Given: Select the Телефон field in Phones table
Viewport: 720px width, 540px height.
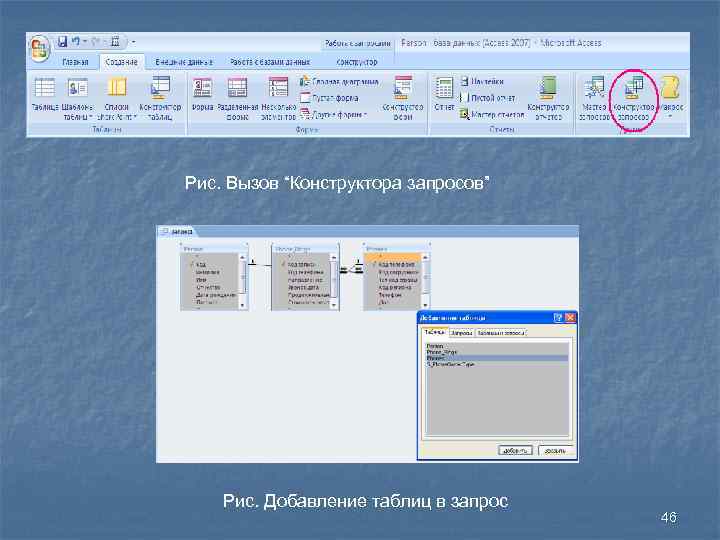Looking at the screenshot, I should click(x=390, y=295).
